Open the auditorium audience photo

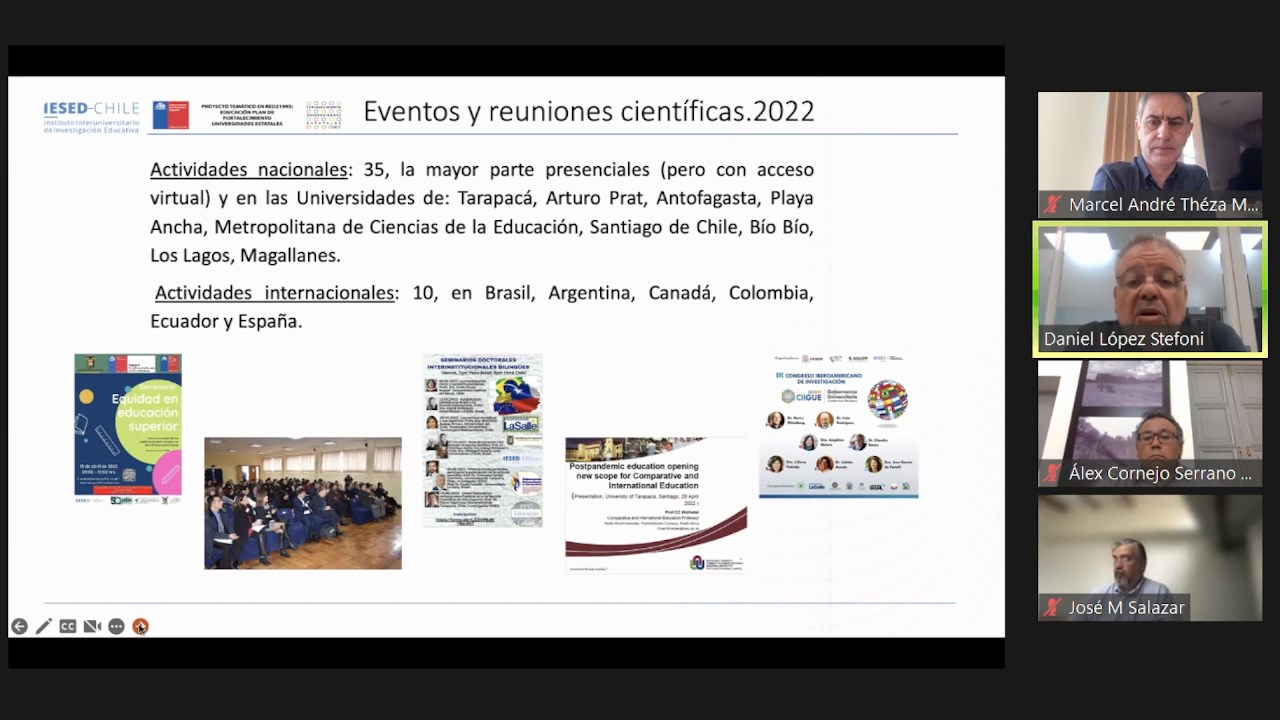pyautogui.click(x=303, y=503)
